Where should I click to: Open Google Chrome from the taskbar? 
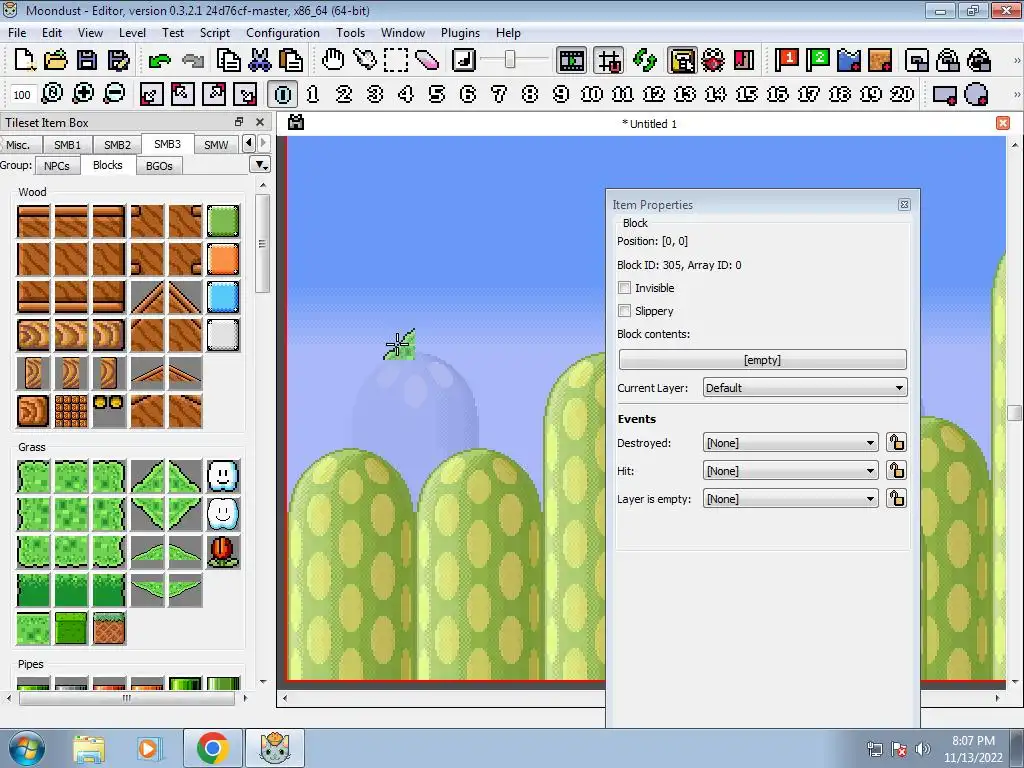[x=212, y=748]
